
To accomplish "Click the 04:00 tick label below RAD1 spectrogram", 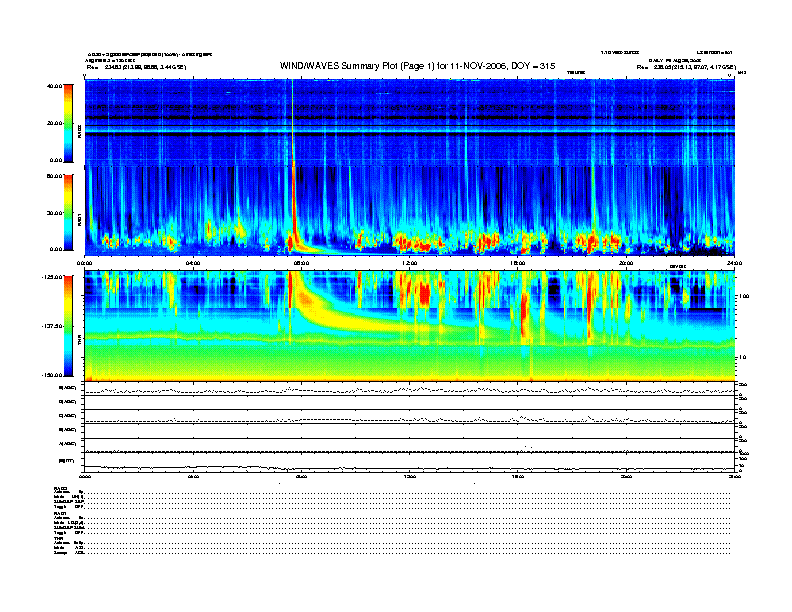I will click(x=193, y=263).
